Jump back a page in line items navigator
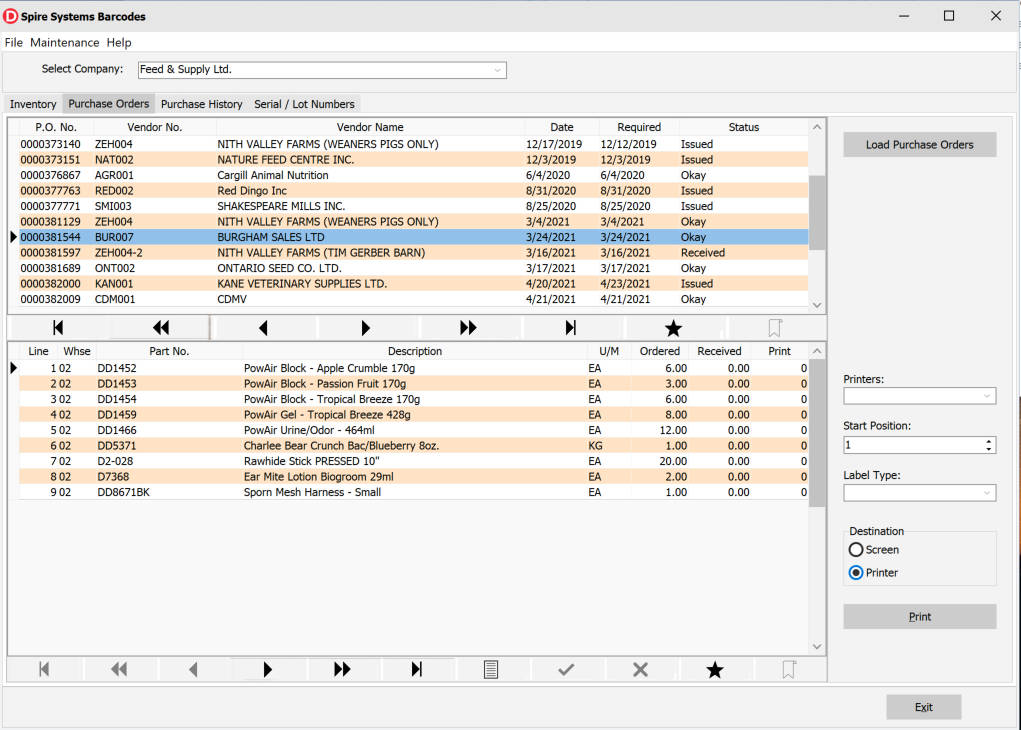The height and width of the screenshot is (730, 1021). tap(119, 669)
